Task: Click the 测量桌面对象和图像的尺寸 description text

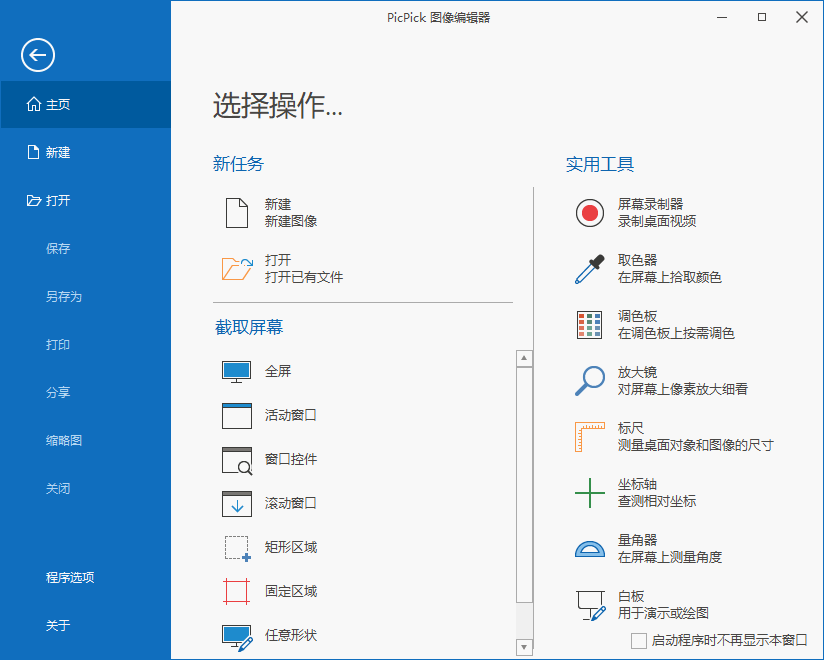Action: coord(696,446)
